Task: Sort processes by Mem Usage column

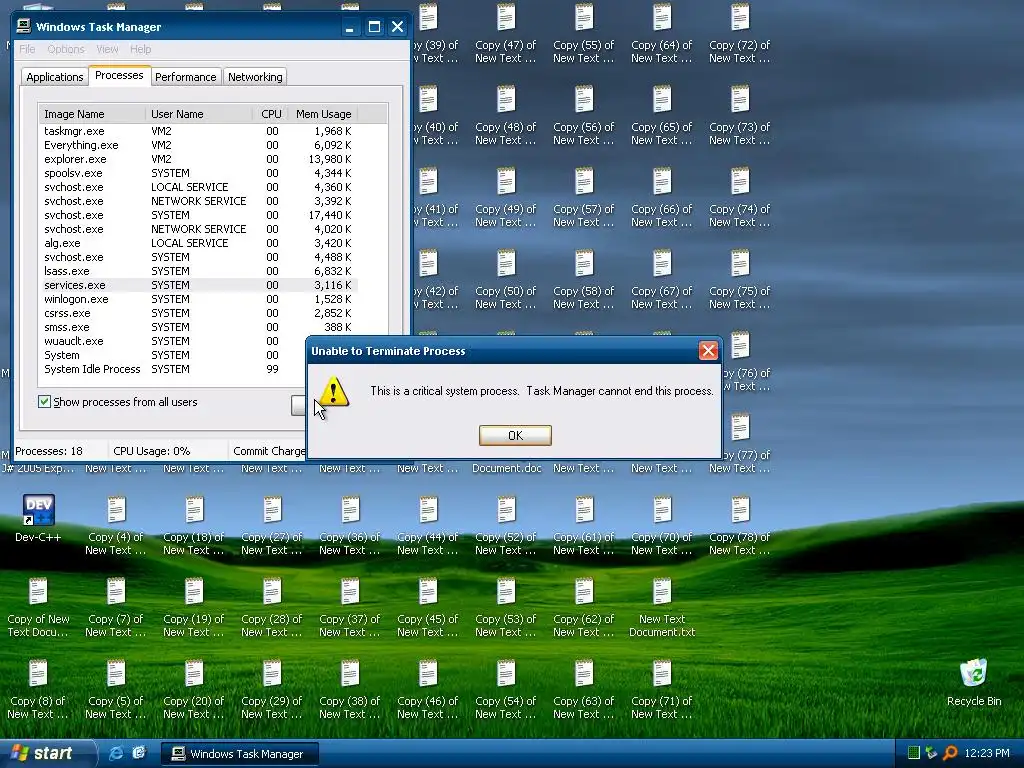Action: (323, 114)
